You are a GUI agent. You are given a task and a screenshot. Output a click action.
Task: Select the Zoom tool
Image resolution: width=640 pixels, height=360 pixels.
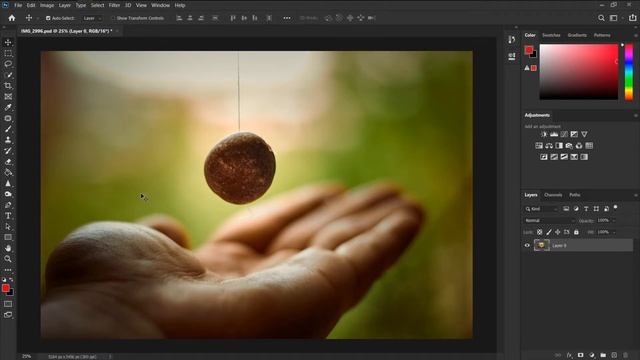point(8,259)
